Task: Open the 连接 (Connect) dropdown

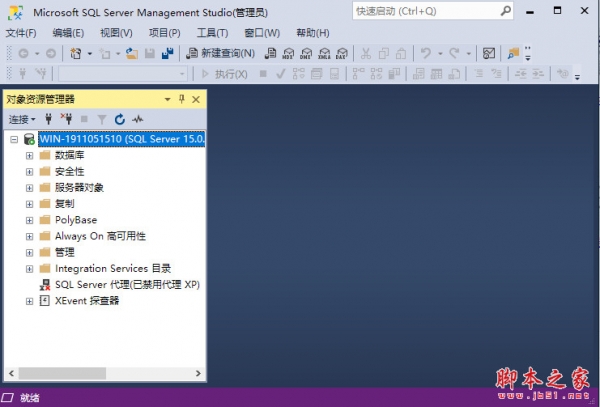Action: [20, 119]
